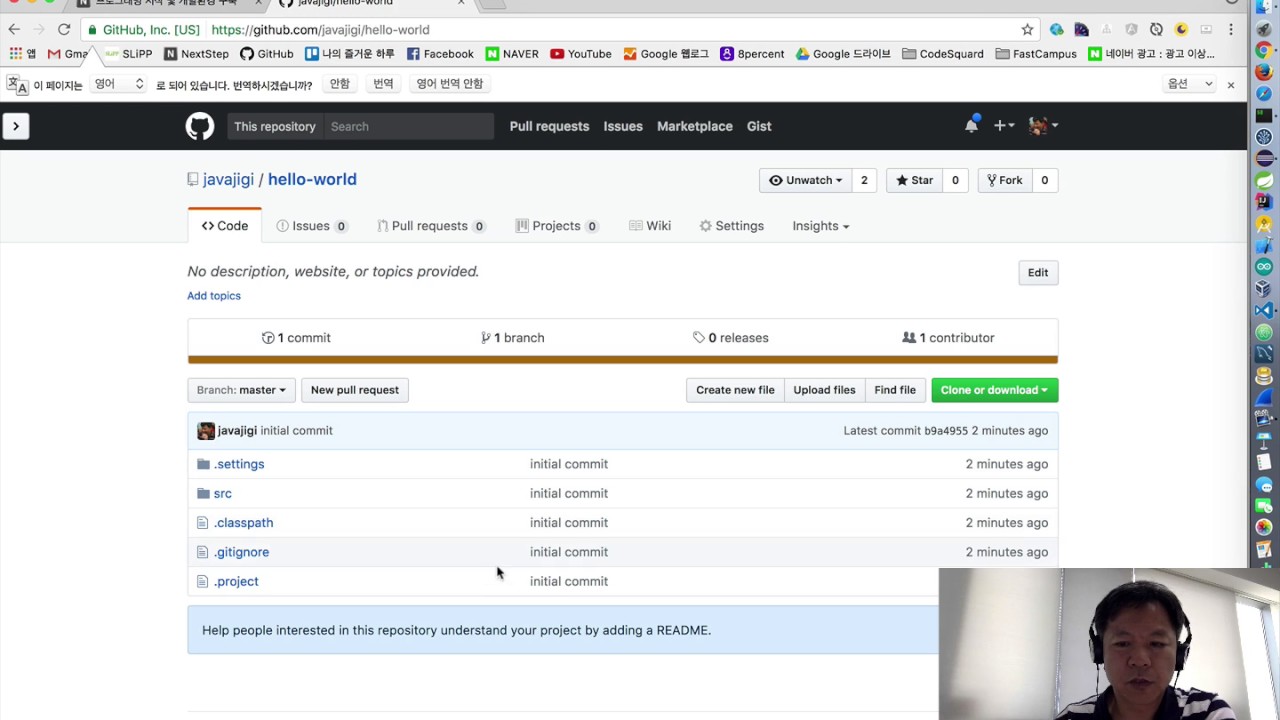Open the NextStep bookmark
This screenshot has width=1280, height=720.
click(x=196, y=54)
